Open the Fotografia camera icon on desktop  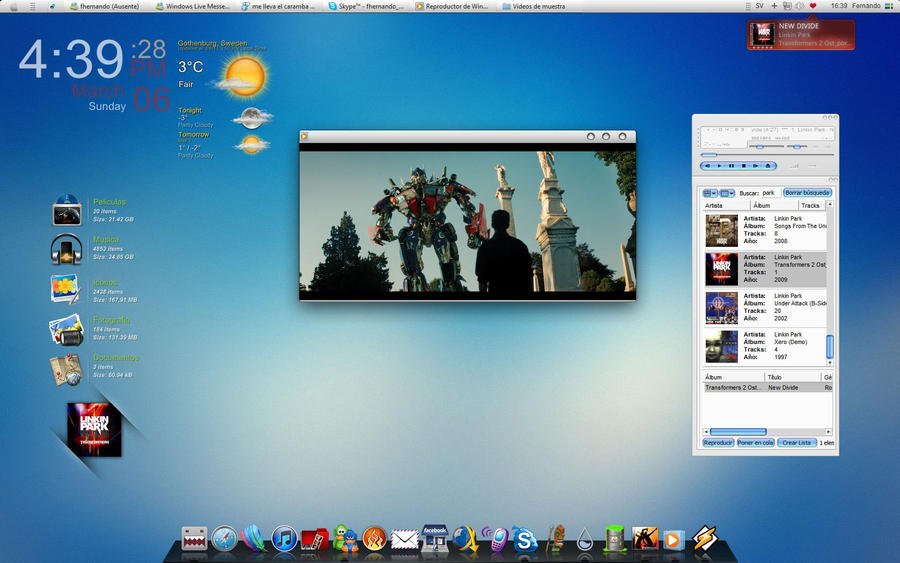coord(67,328)
